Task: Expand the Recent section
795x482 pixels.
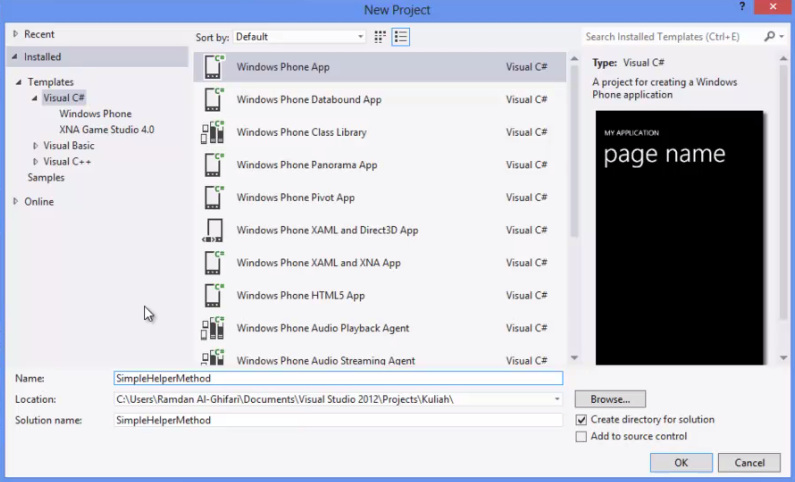Action: pyautogui.click(x=15, y=34)
